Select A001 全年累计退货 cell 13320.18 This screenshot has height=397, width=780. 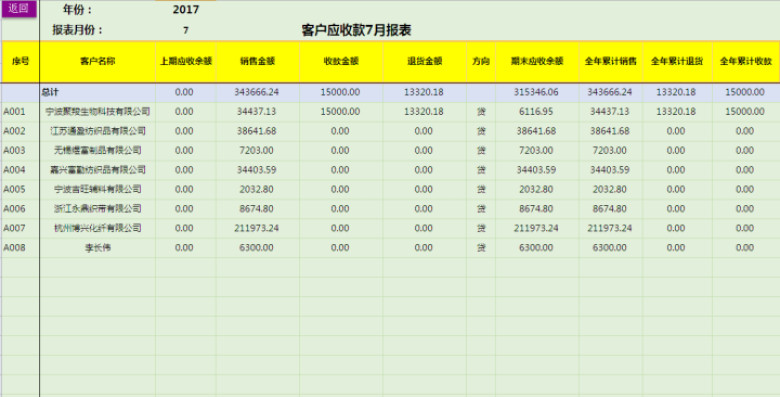(677, 112)
